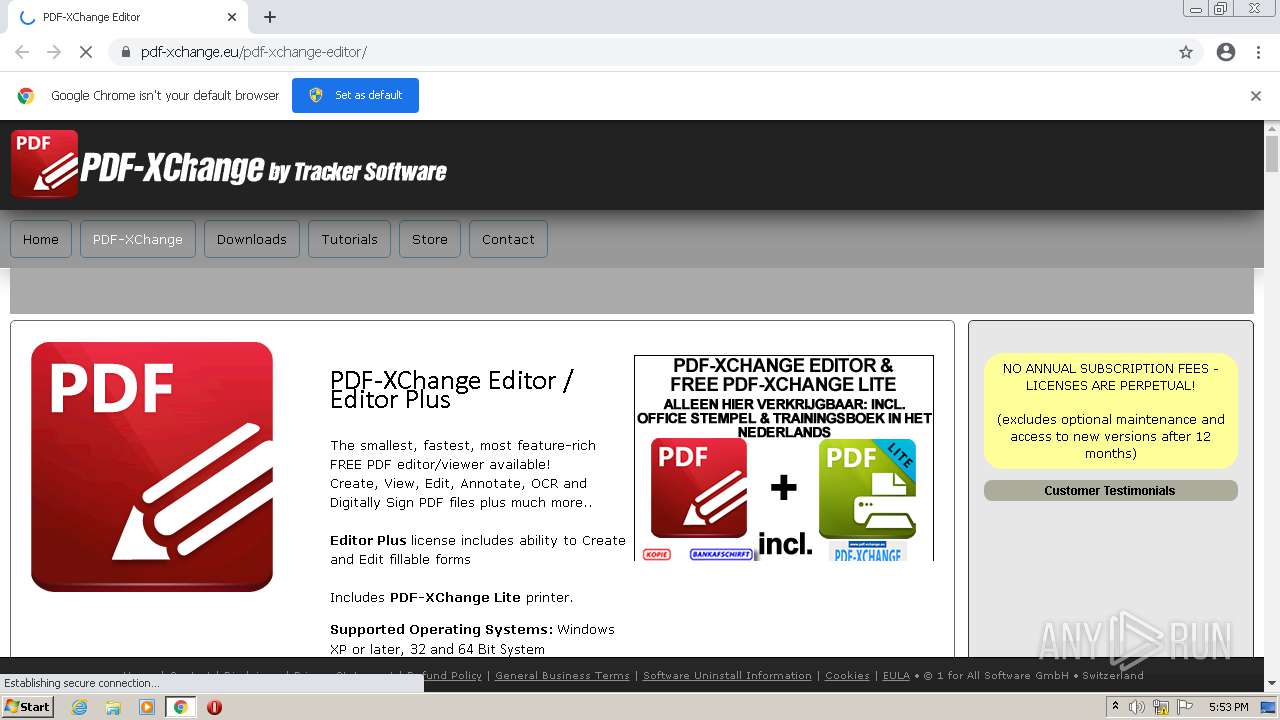
Task: Open a new browser tab
Action: tap(270, 17)
